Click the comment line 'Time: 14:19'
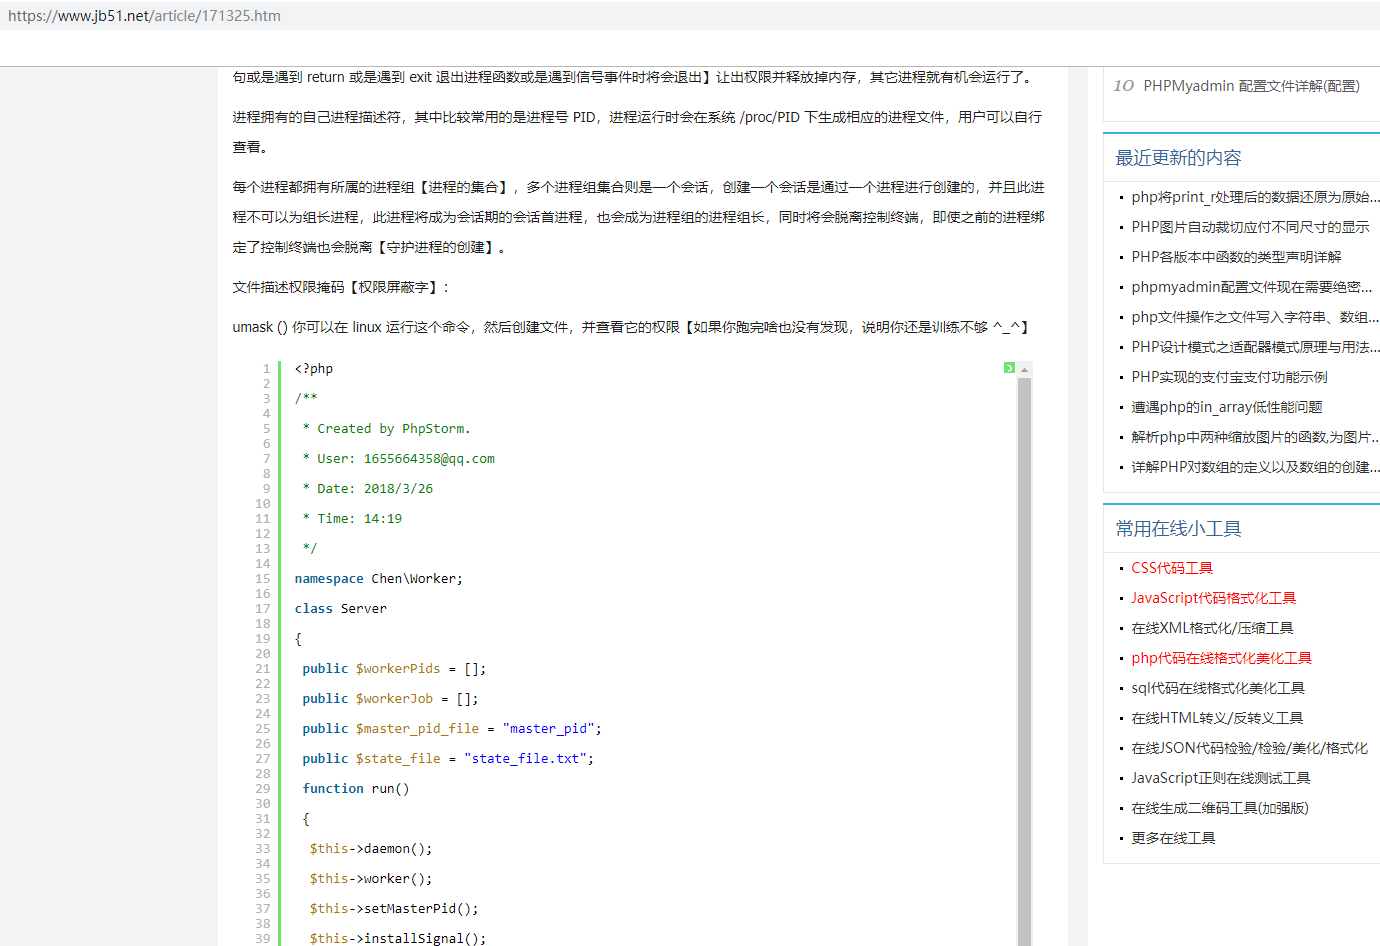 [x=352, y=519]
